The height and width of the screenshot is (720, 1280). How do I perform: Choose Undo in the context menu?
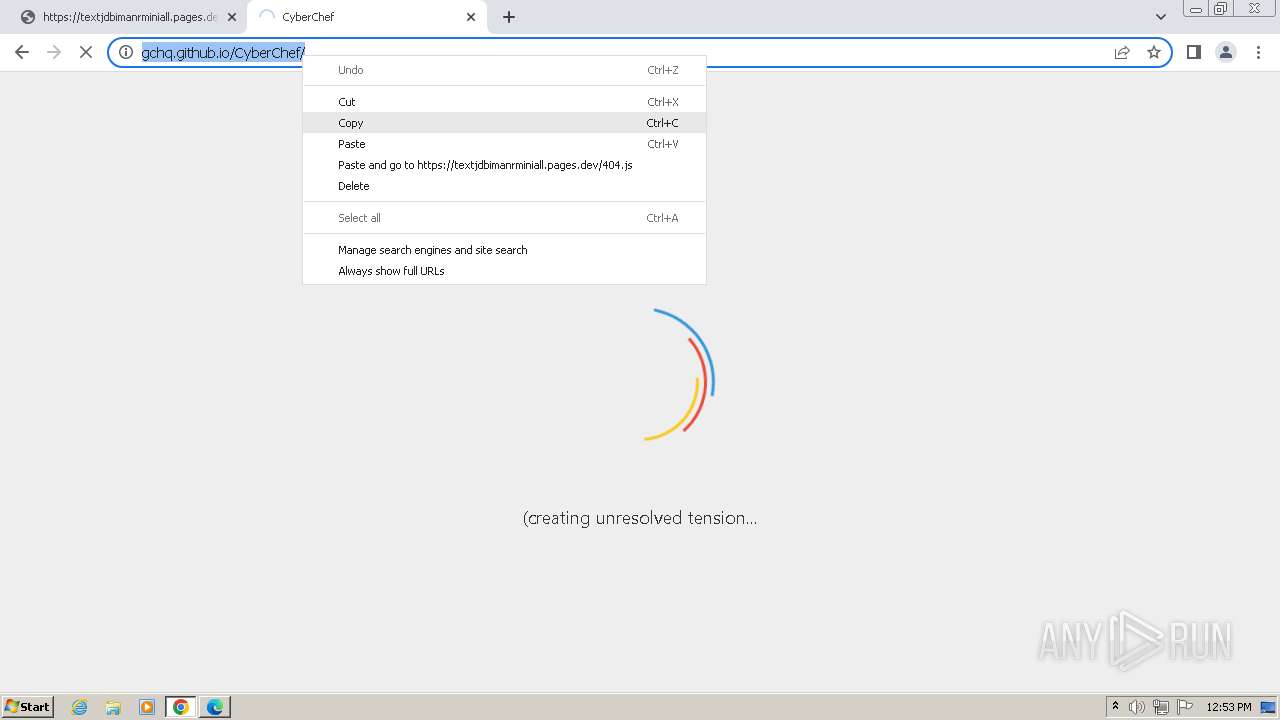click(x=504, y=70)
